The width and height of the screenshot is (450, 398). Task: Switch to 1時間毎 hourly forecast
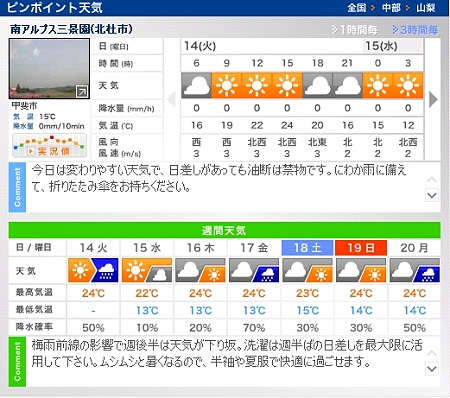[x=354, y=30]
